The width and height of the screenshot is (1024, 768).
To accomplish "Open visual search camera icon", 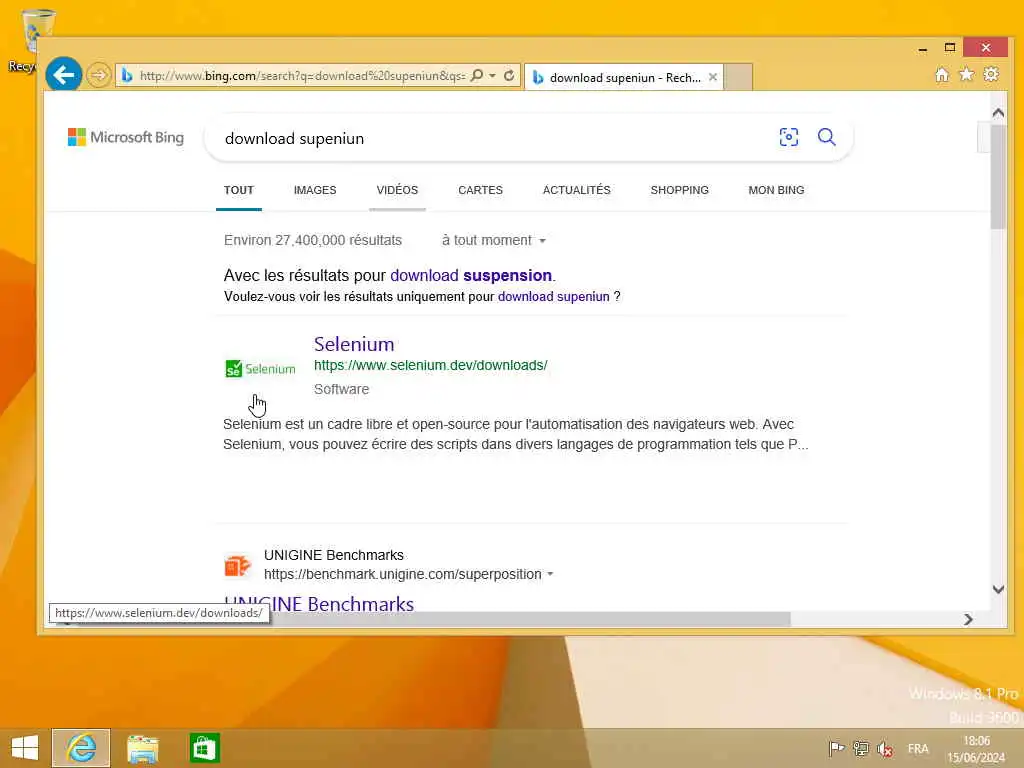I will pos(788,137).
